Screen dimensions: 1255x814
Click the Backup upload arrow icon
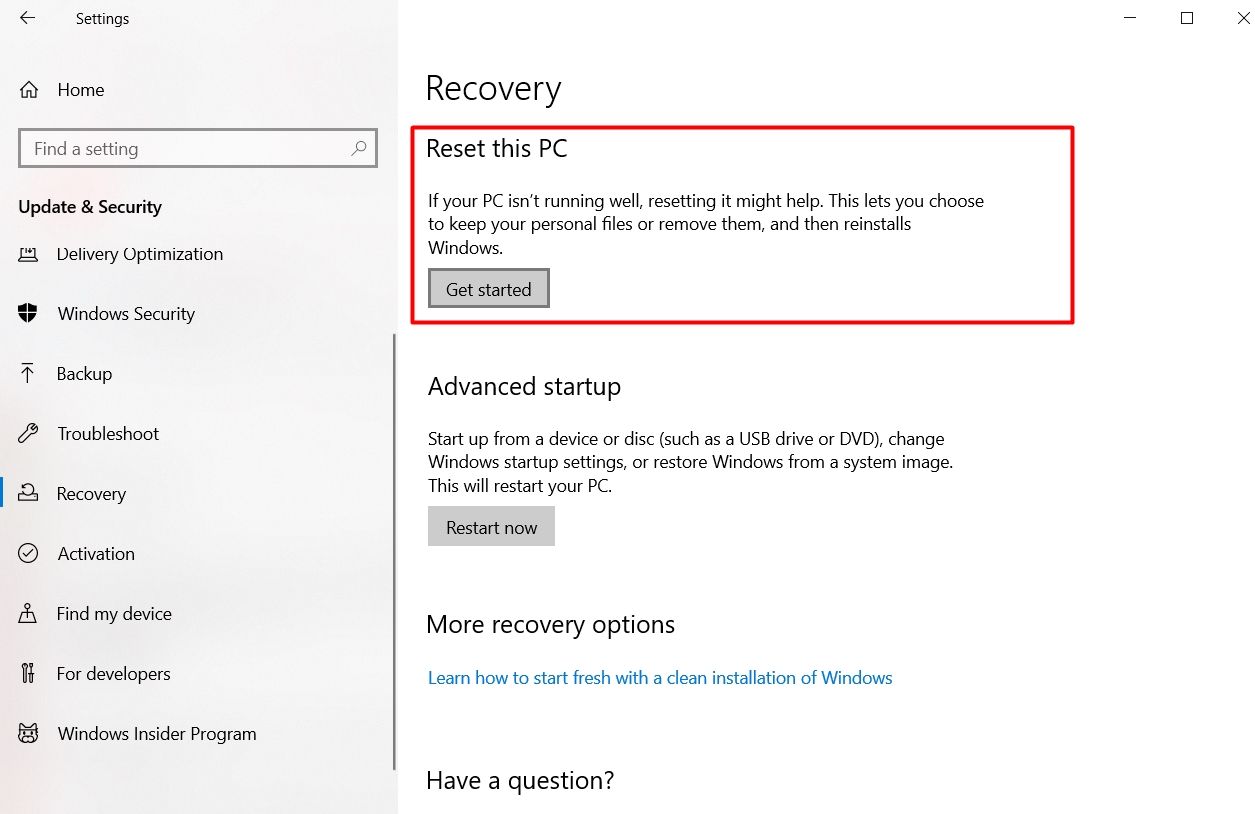[28, 373]
